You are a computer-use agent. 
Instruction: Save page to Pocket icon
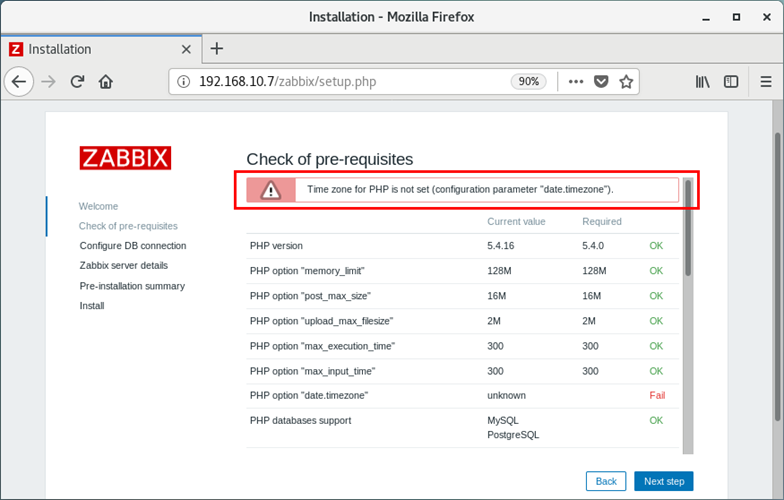[x=601, y=82]
